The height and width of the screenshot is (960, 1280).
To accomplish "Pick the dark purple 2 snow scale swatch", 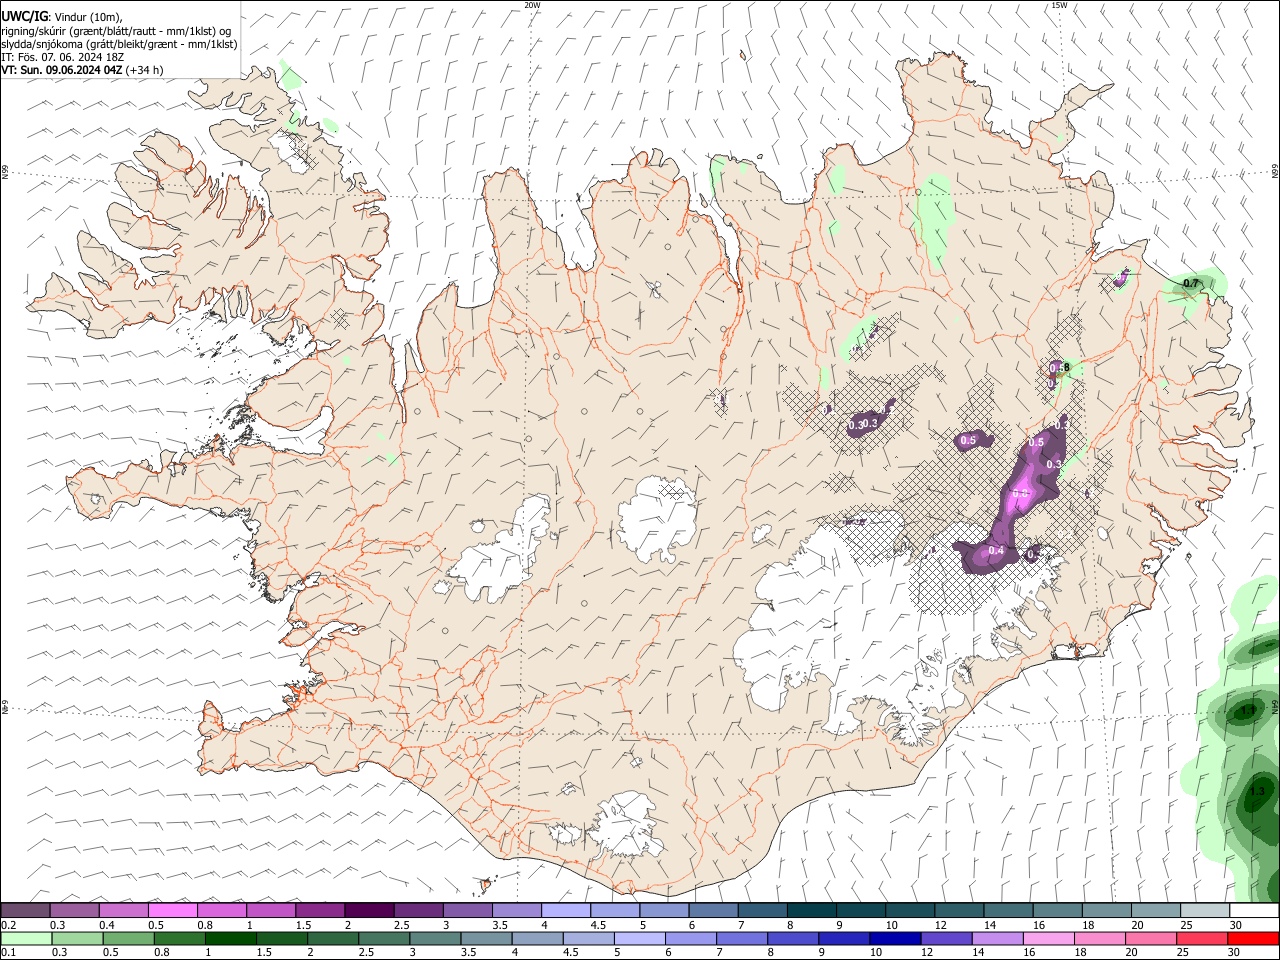I will coord(368,910).
